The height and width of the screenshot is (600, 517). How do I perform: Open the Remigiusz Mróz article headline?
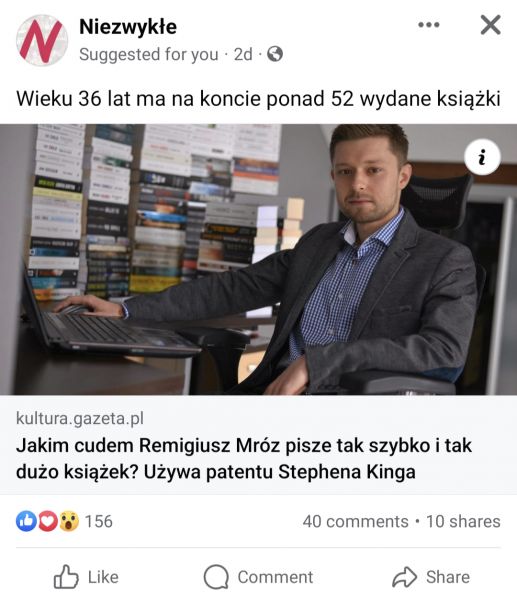244,458
